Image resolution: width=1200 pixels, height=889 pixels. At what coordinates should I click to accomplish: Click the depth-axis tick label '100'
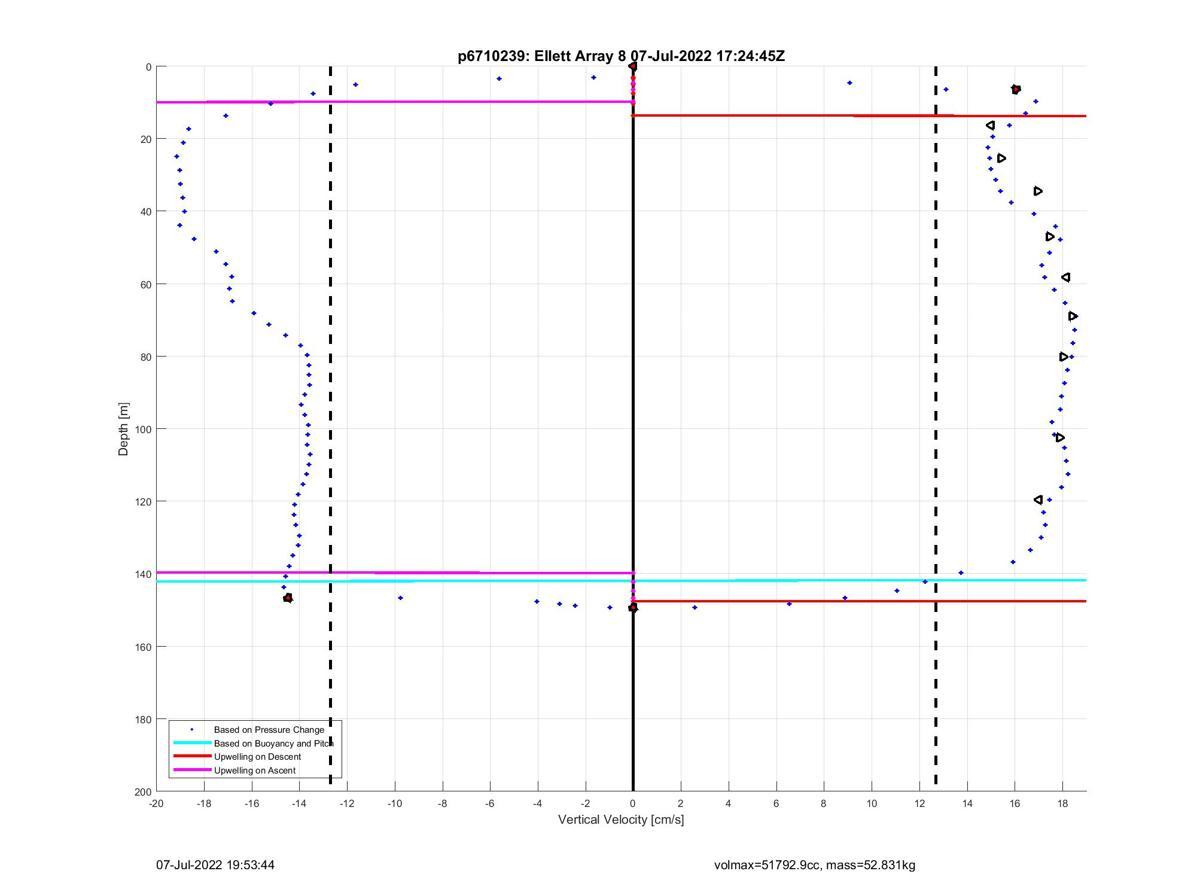tap(143, 429)
